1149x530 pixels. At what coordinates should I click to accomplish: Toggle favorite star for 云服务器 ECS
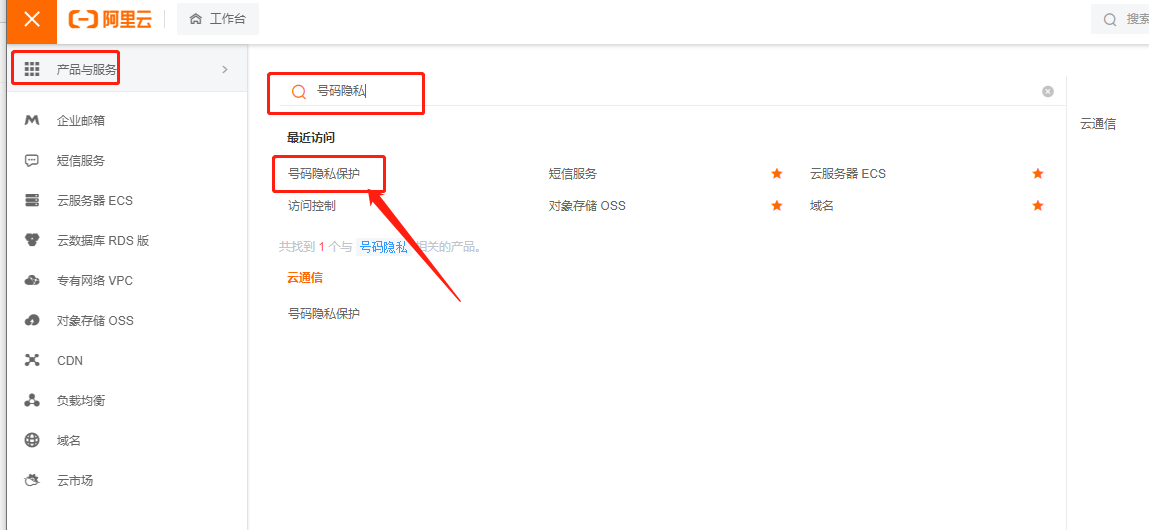pyautogui.click(x=1038, y=174)
